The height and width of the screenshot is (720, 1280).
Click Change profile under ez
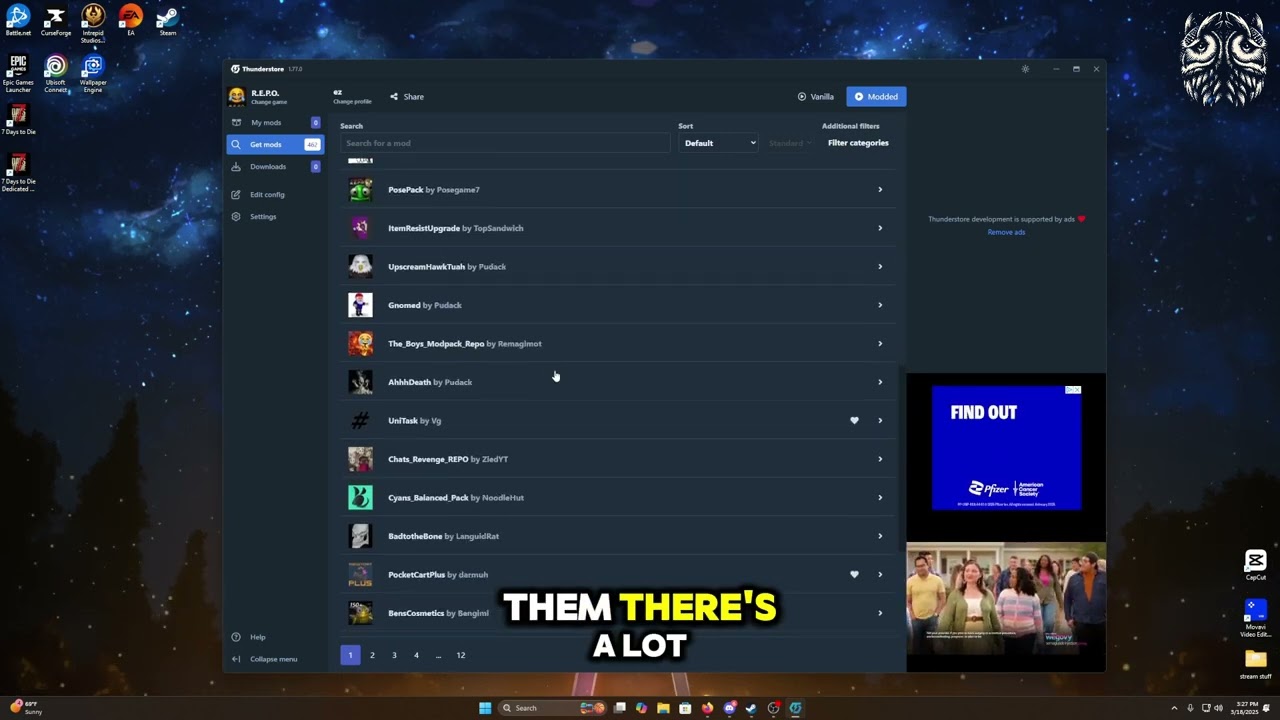[x=352, y=102]
